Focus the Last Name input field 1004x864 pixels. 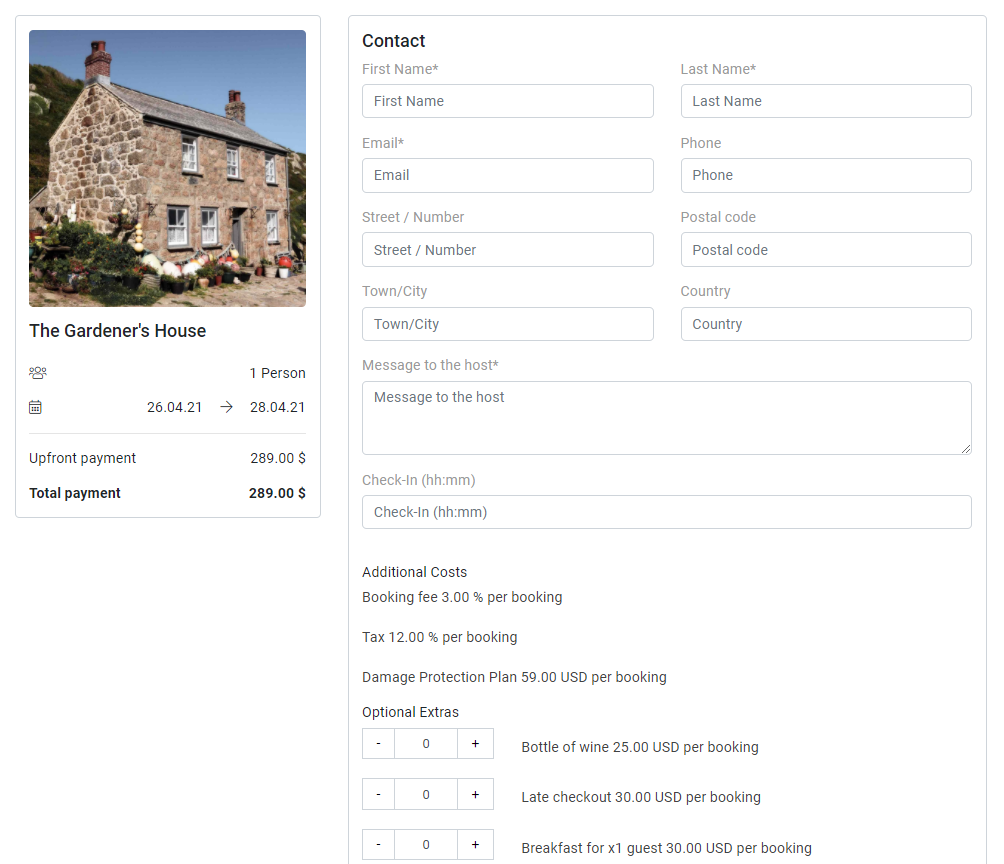pos(826,101)
